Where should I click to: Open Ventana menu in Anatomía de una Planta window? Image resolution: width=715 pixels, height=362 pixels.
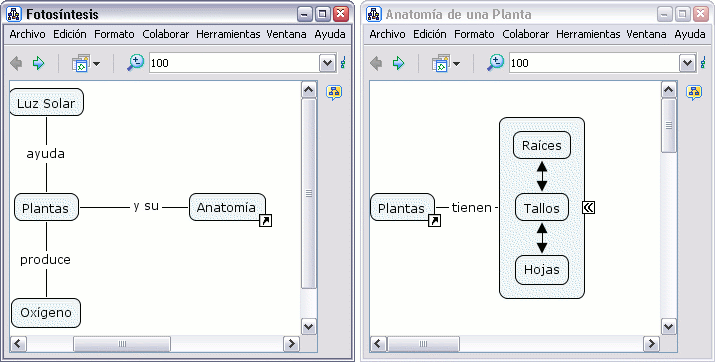646,34
